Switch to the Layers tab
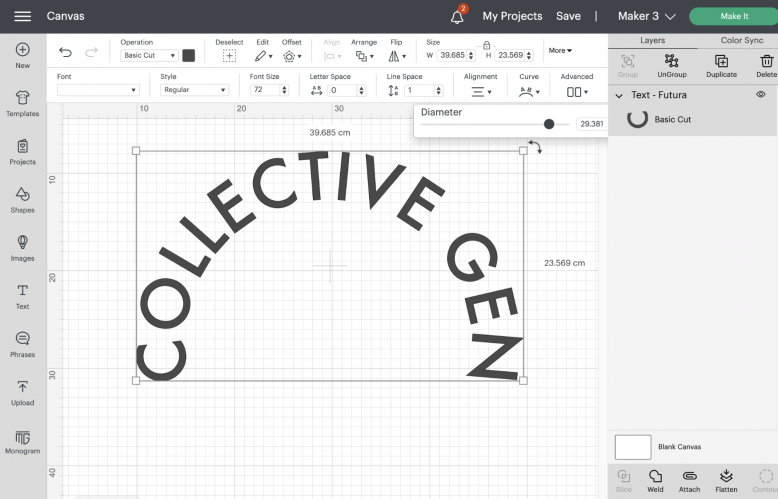This screenshot has width=778, height=499. coord(652,41)
